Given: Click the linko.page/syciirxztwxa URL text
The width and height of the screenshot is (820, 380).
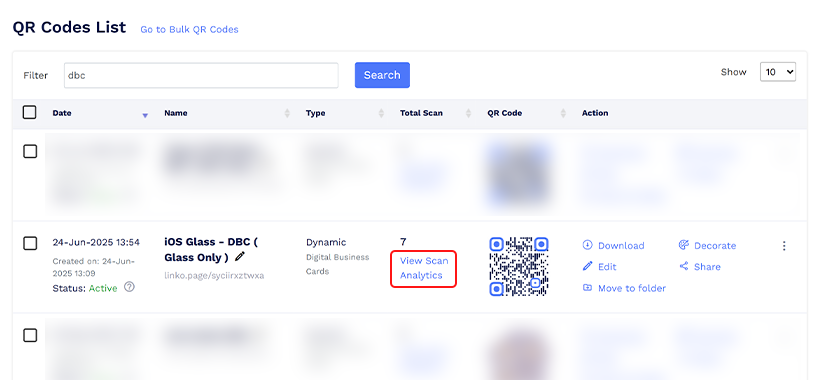Looking at the screenshot, I should [x=214, y=275].
